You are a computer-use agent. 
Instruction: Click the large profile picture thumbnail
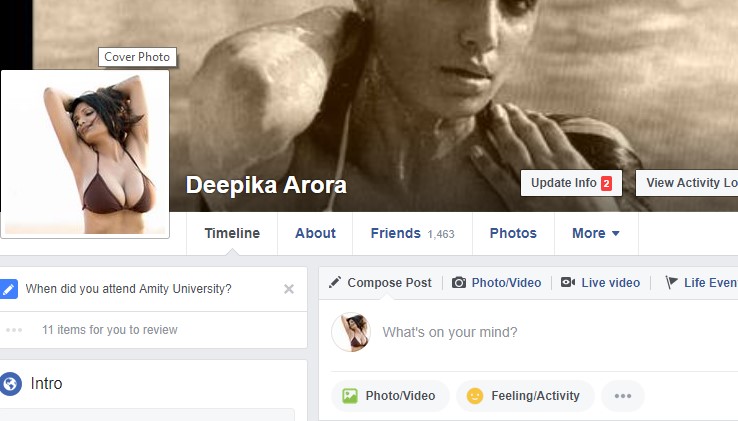[85, 154]
